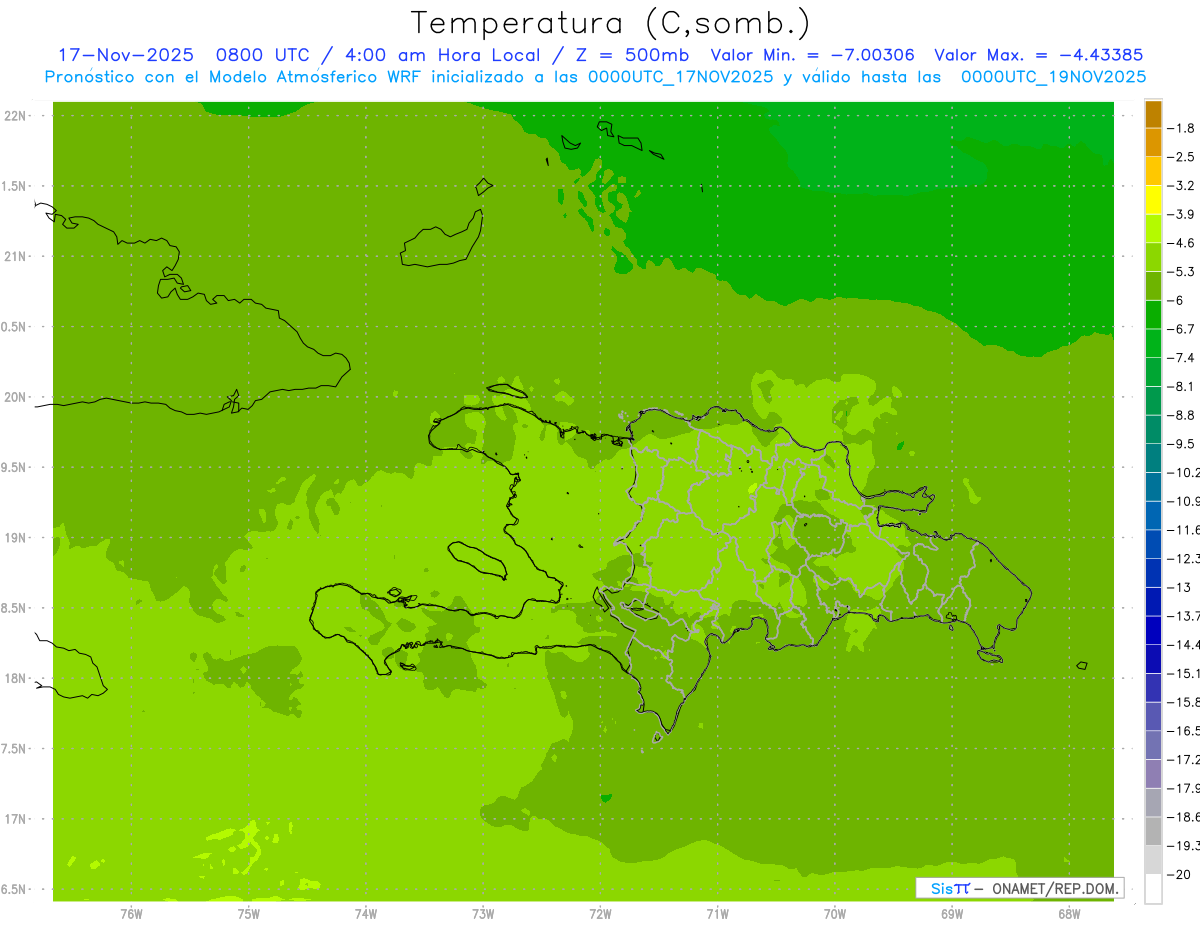1200x927 pixels.
Task: Click the legend value "-2.5"
Action: 1183,157
